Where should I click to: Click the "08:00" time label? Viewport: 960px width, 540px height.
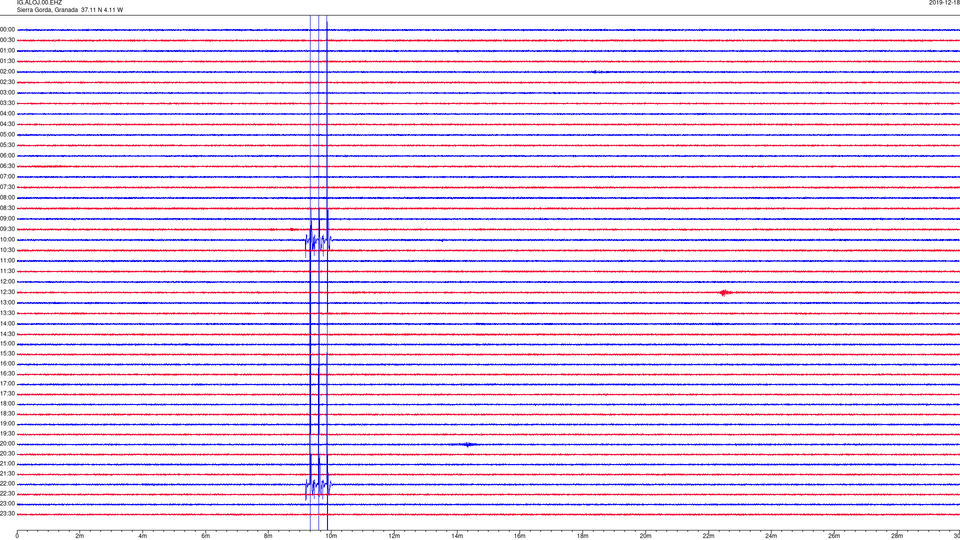coord(7,198)
